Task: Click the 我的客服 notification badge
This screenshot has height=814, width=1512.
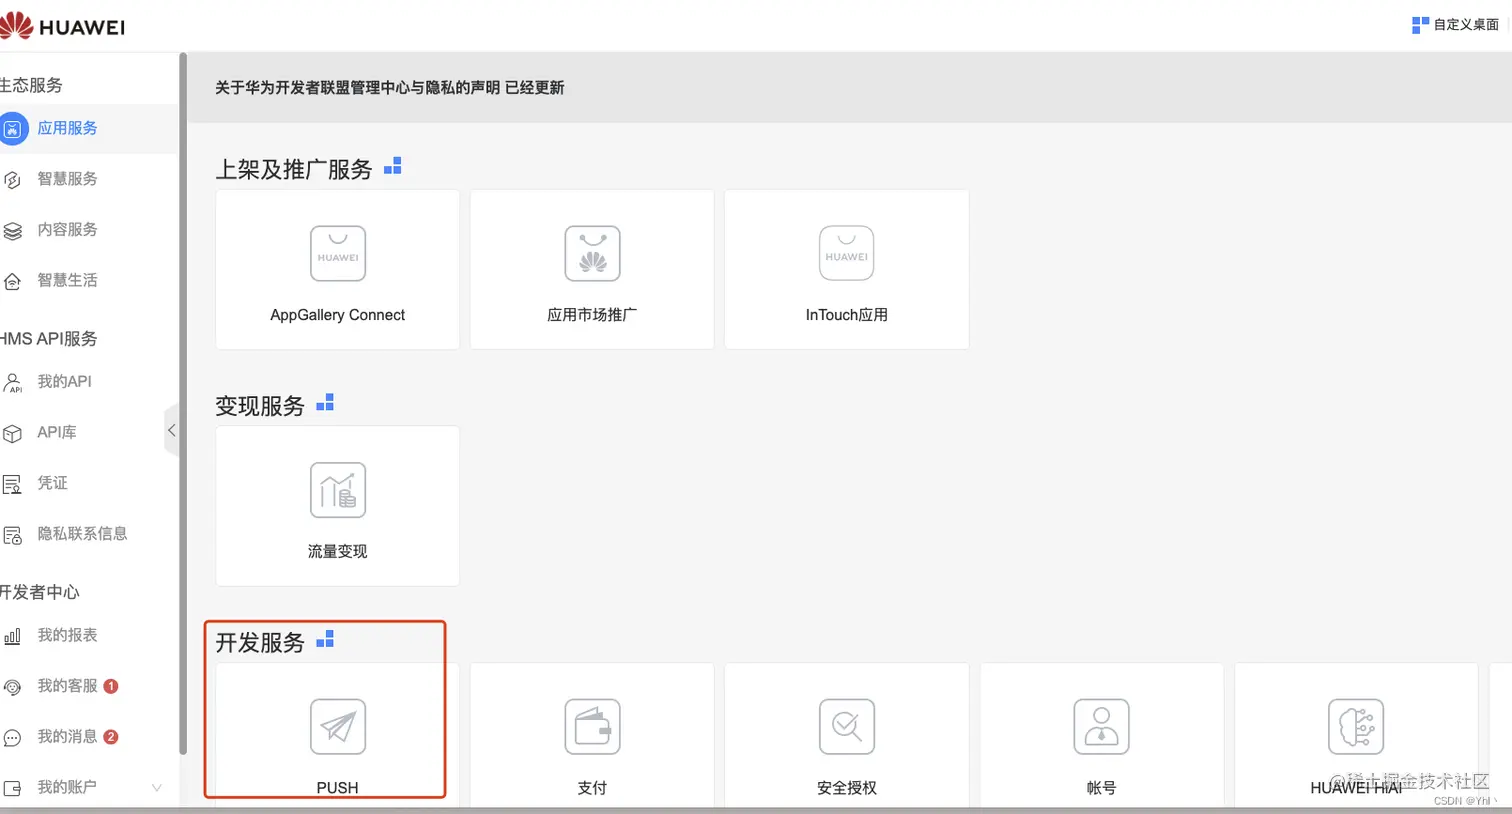Action: tap(111, 686)
